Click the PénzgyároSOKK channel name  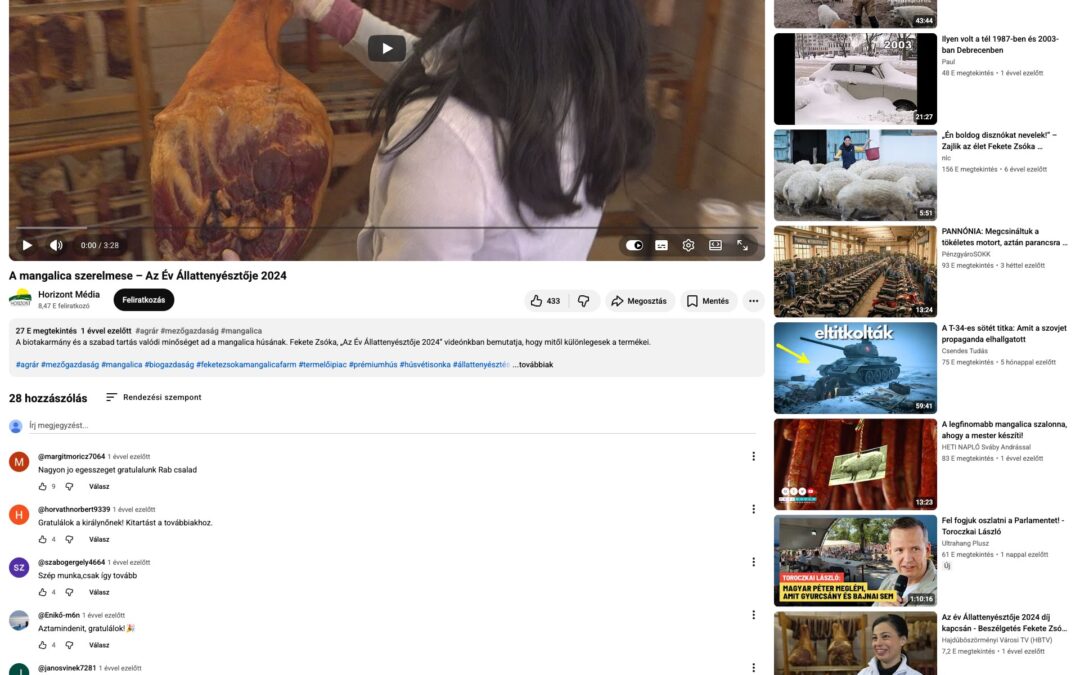click(966, 254)
